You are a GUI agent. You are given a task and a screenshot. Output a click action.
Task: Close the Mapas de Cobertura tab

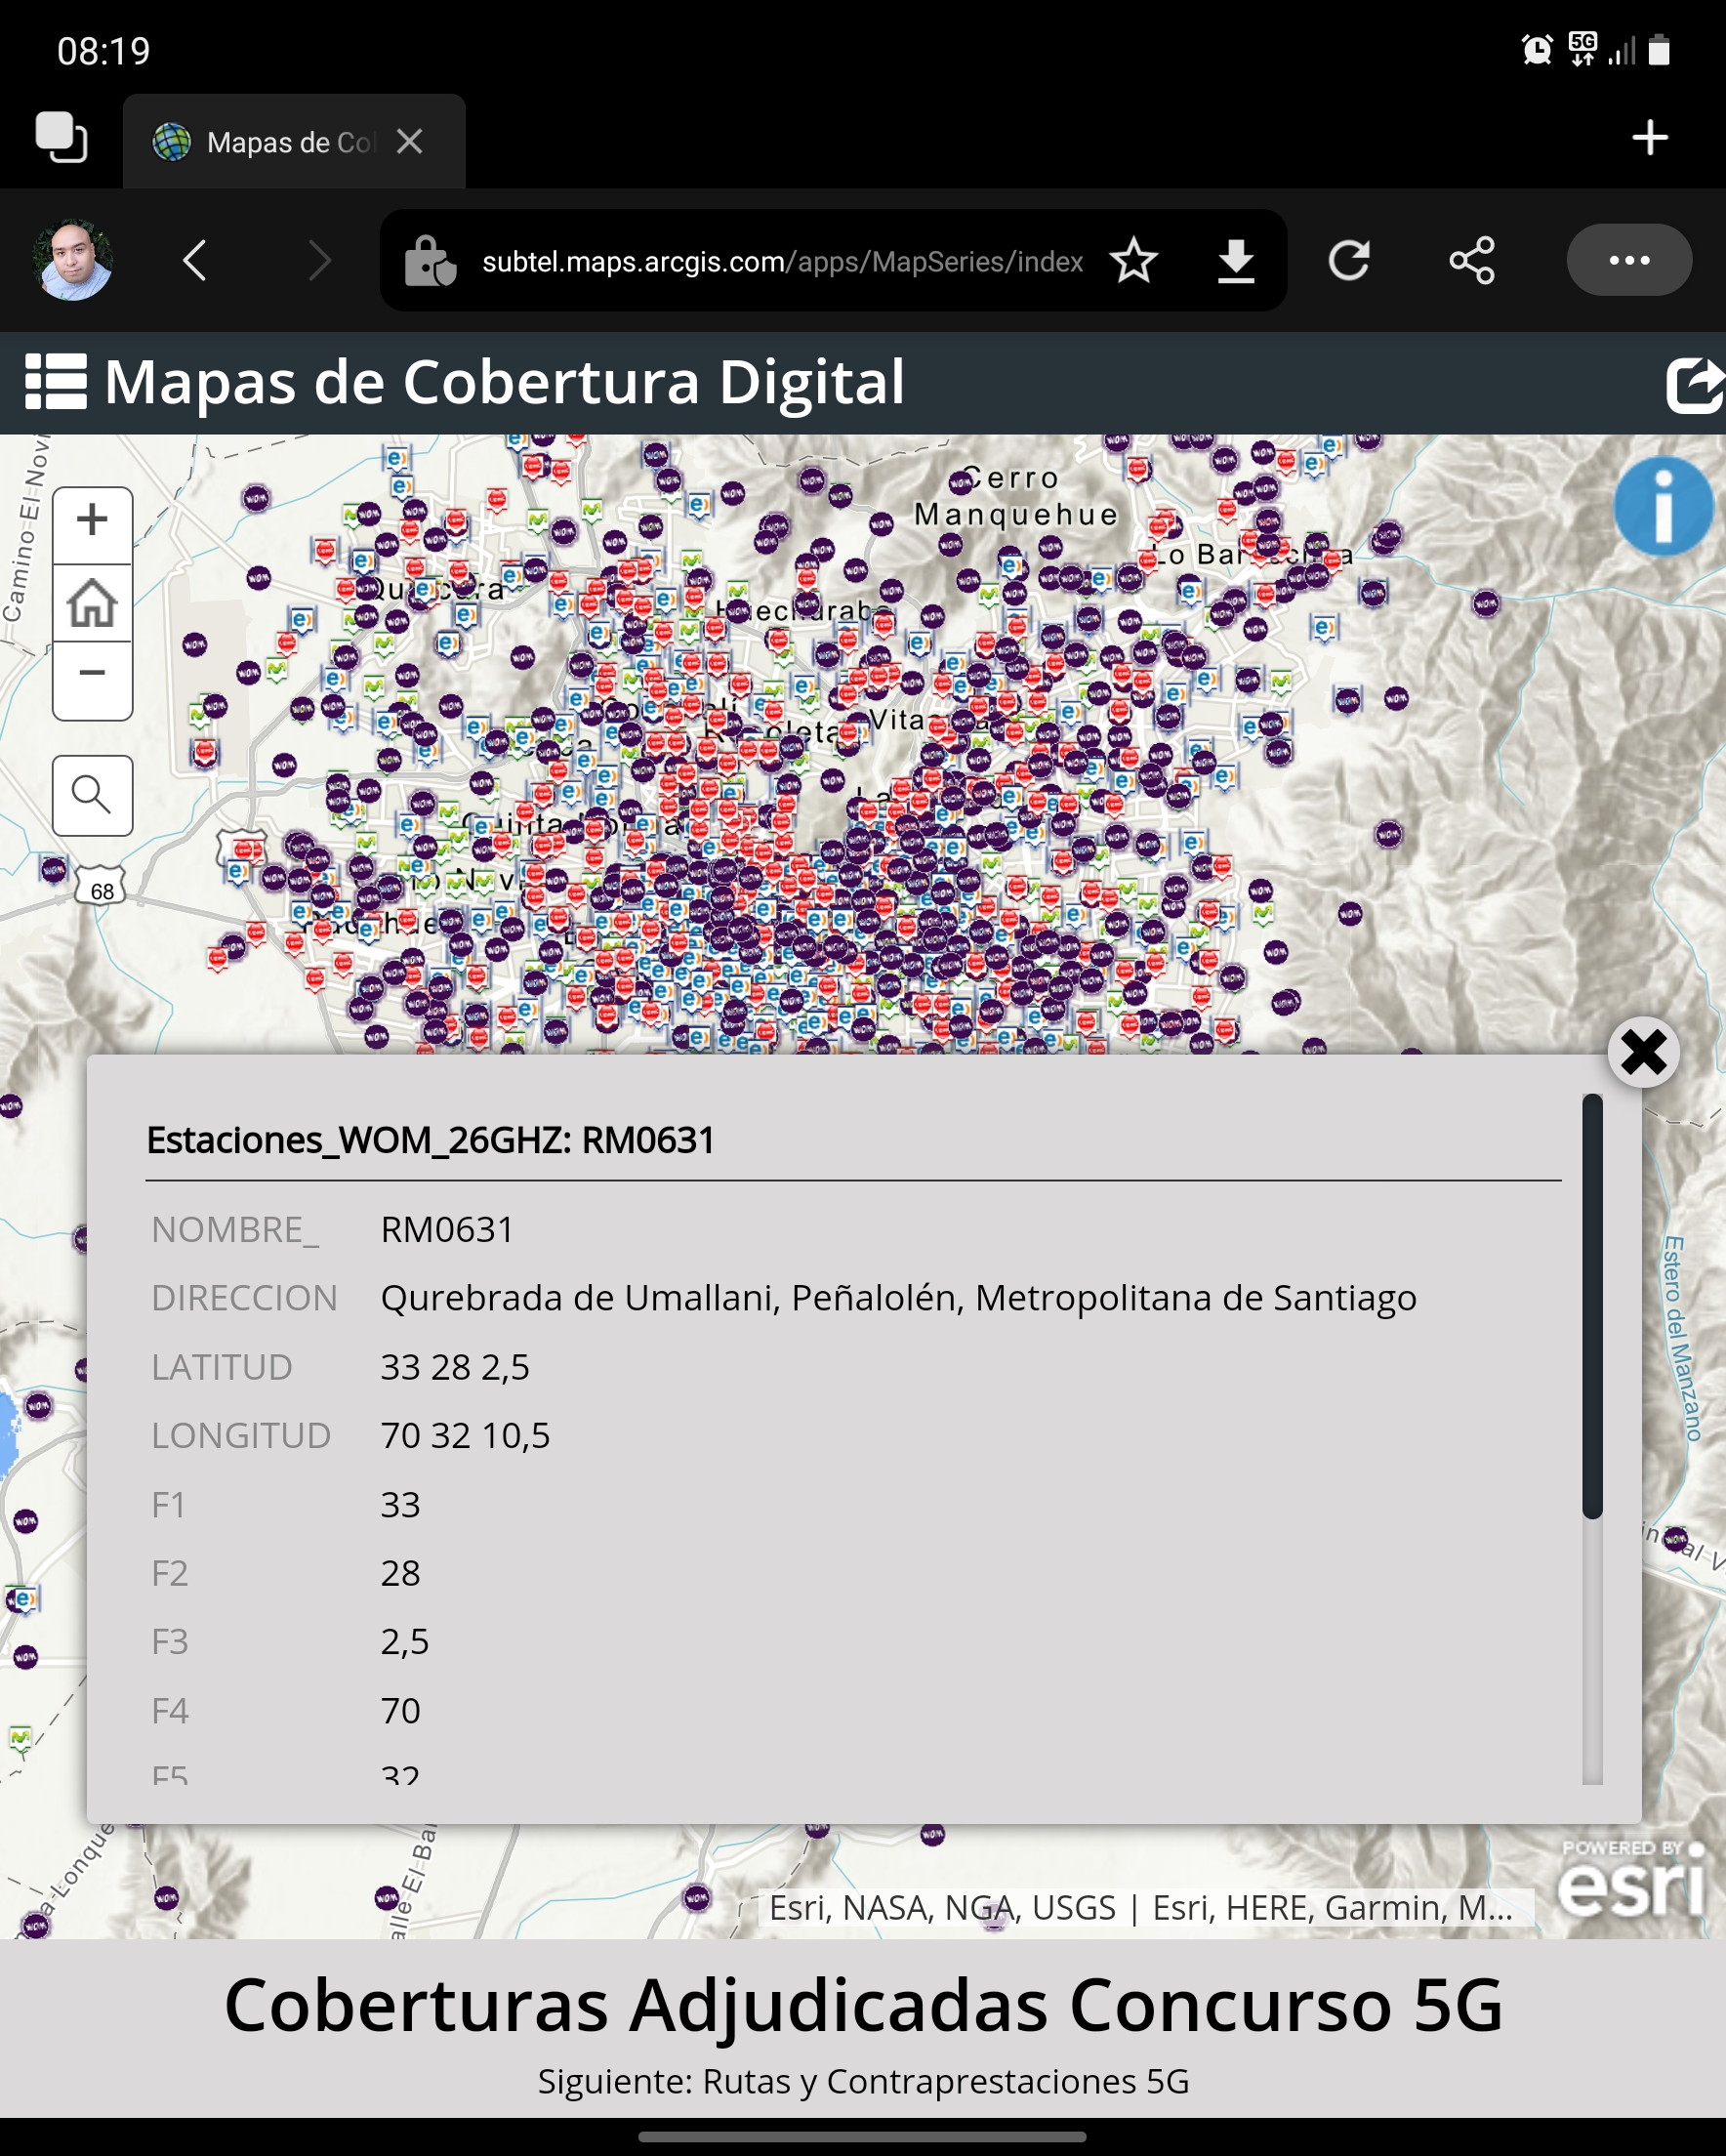coord(409,142)
